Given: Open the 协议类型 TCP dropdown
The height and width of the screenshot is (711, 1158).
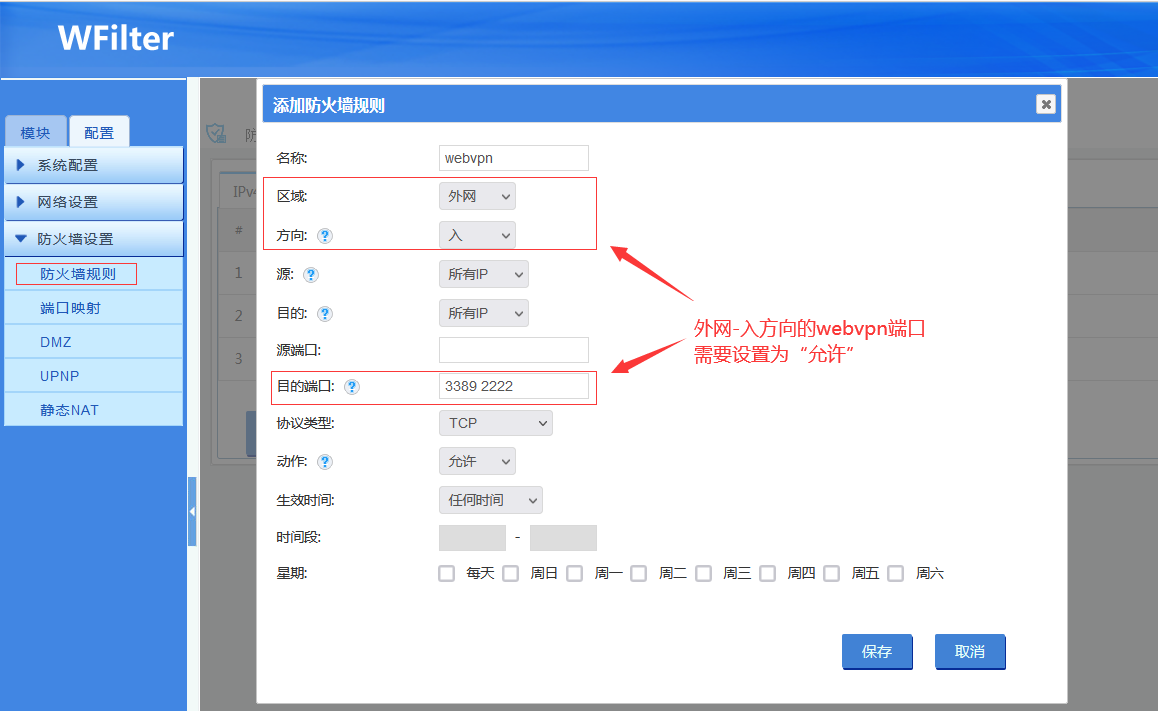Looking at the screenshot, I should (495, 423).
